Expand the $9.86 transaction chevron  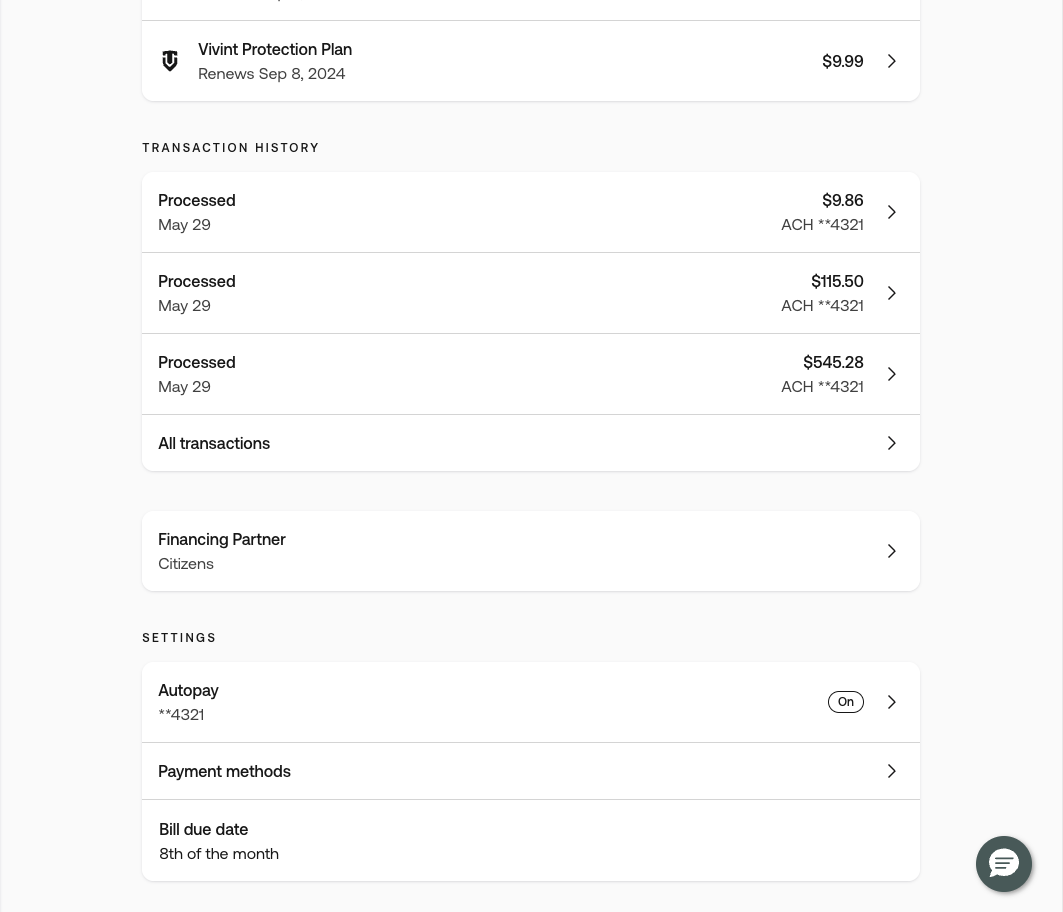click(x=891, y=212)
